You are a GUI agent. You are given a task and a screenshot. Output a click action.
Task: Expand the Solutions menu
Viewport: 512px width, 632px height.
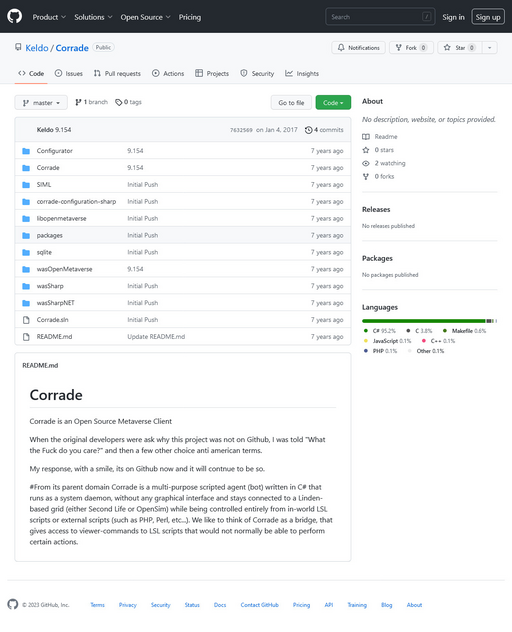93,17
